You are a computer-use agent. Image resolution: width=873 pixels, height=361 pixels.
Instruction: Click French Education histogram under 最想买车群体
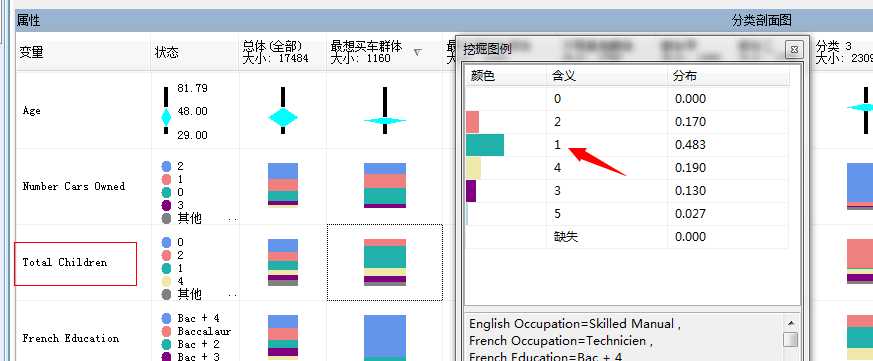pyautogui.click(x=385, y=338)
